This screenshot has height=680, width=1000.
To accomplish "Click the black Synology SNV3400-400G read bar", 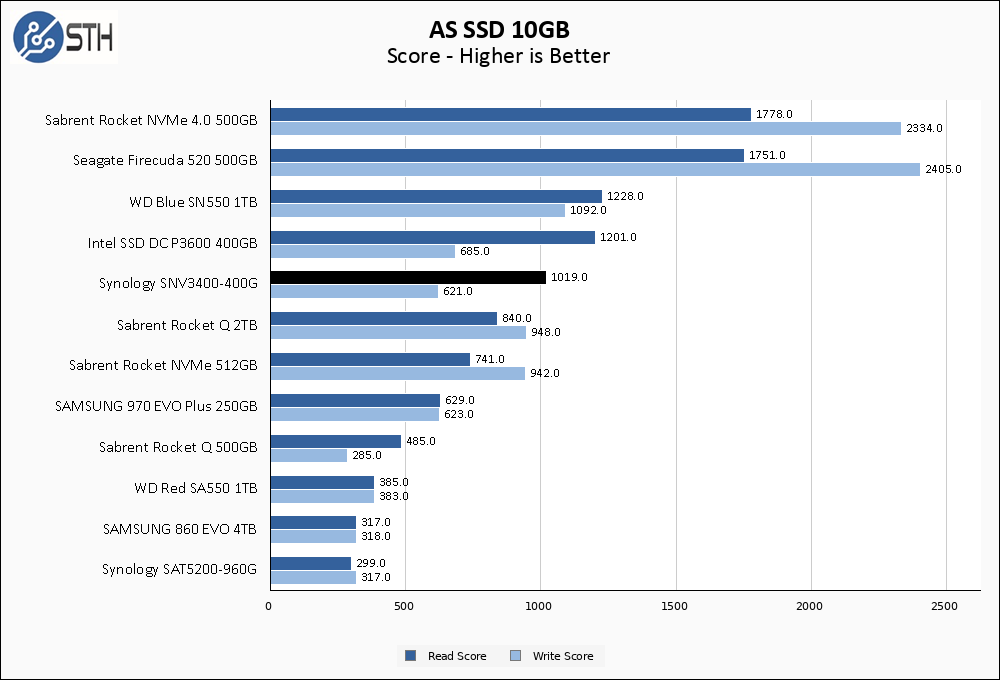I will coord(408,277).
